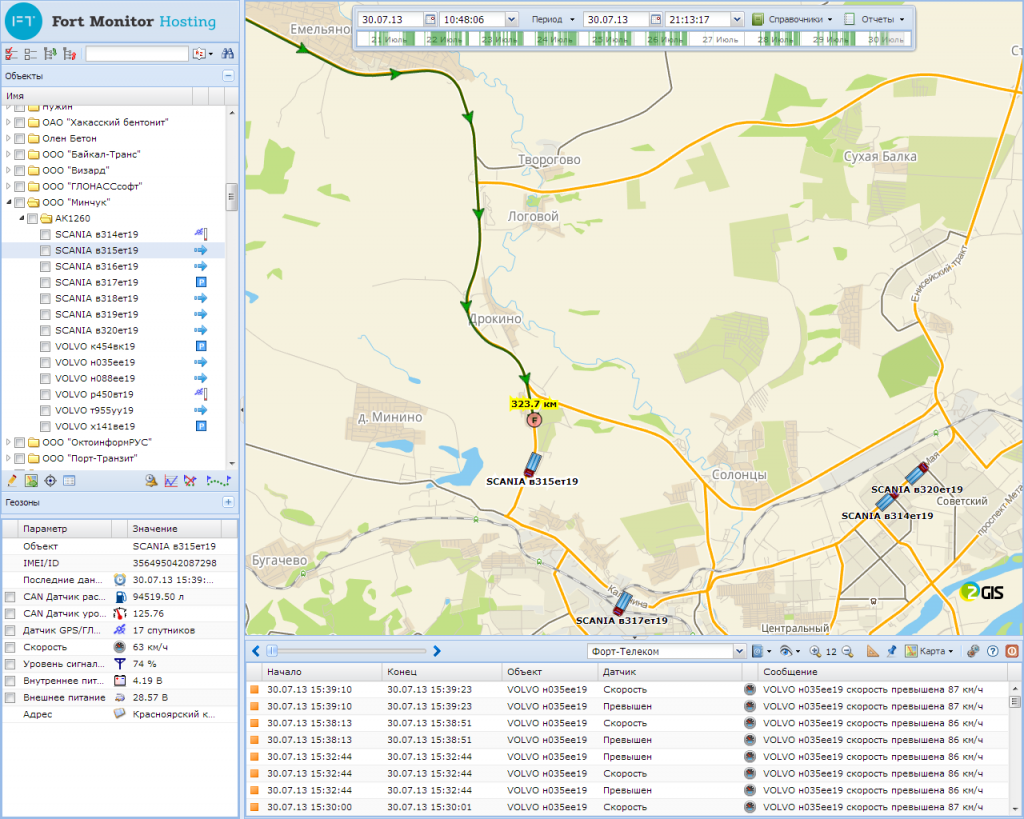Open the Период menu
This screenshot has height=819, width=1024.
click(552, 20)
